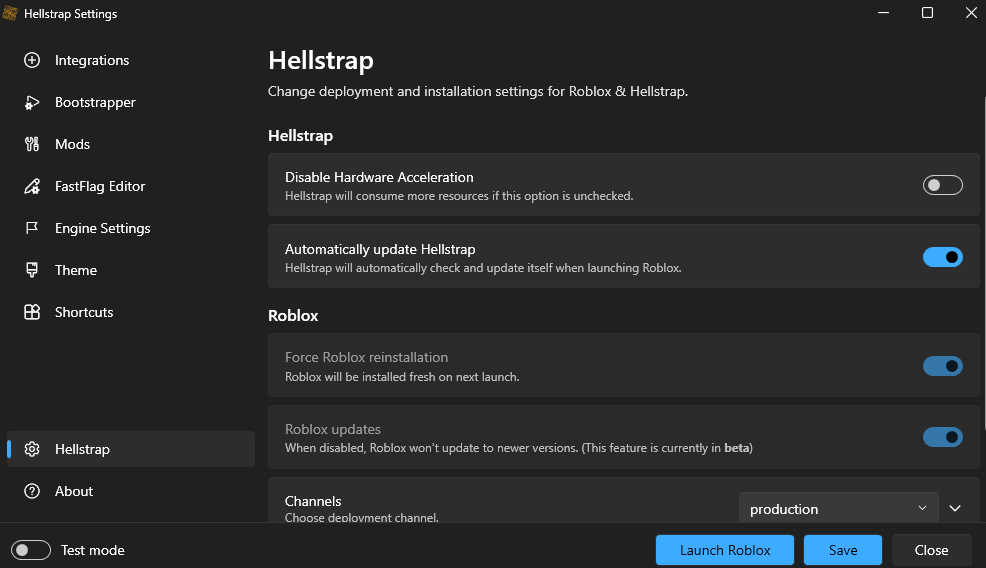
Task: Toggle the Roblox updates switch
Action: pos(943,437)
